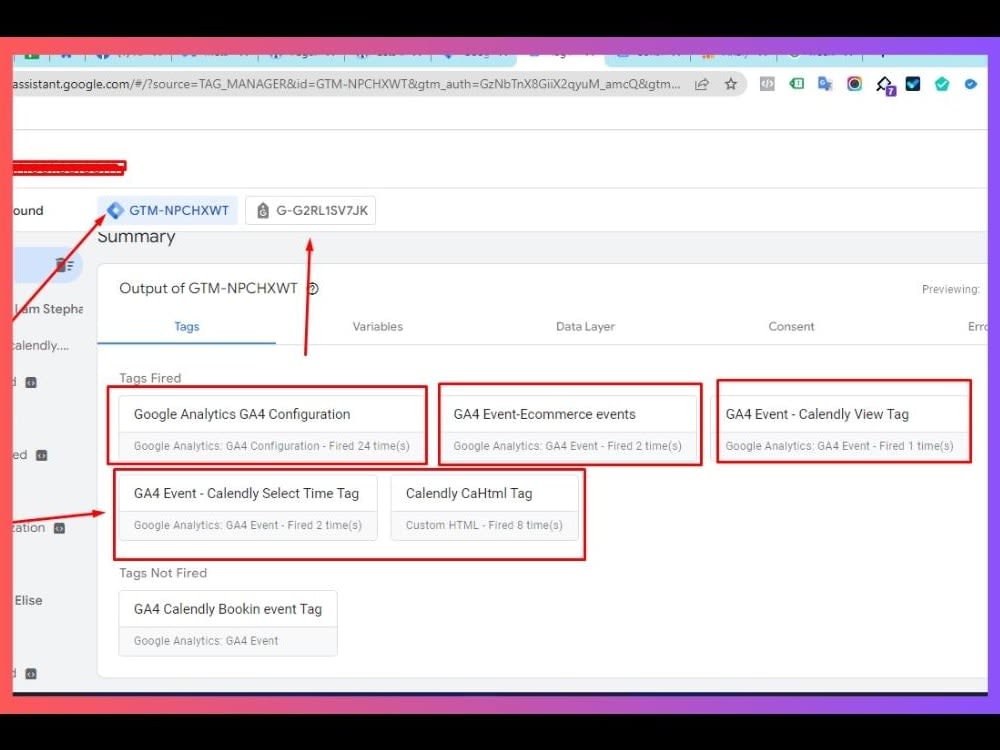
Task: Open the teal pentagon checkmark extension icon
Action: (x=942, y=84)
